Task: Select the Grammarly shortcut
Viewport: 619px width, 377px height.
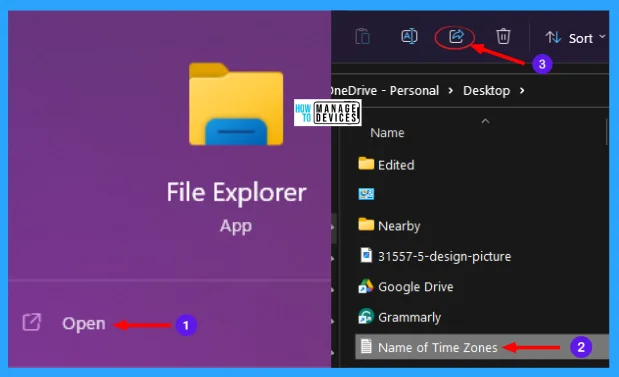Action: [409, 317]
